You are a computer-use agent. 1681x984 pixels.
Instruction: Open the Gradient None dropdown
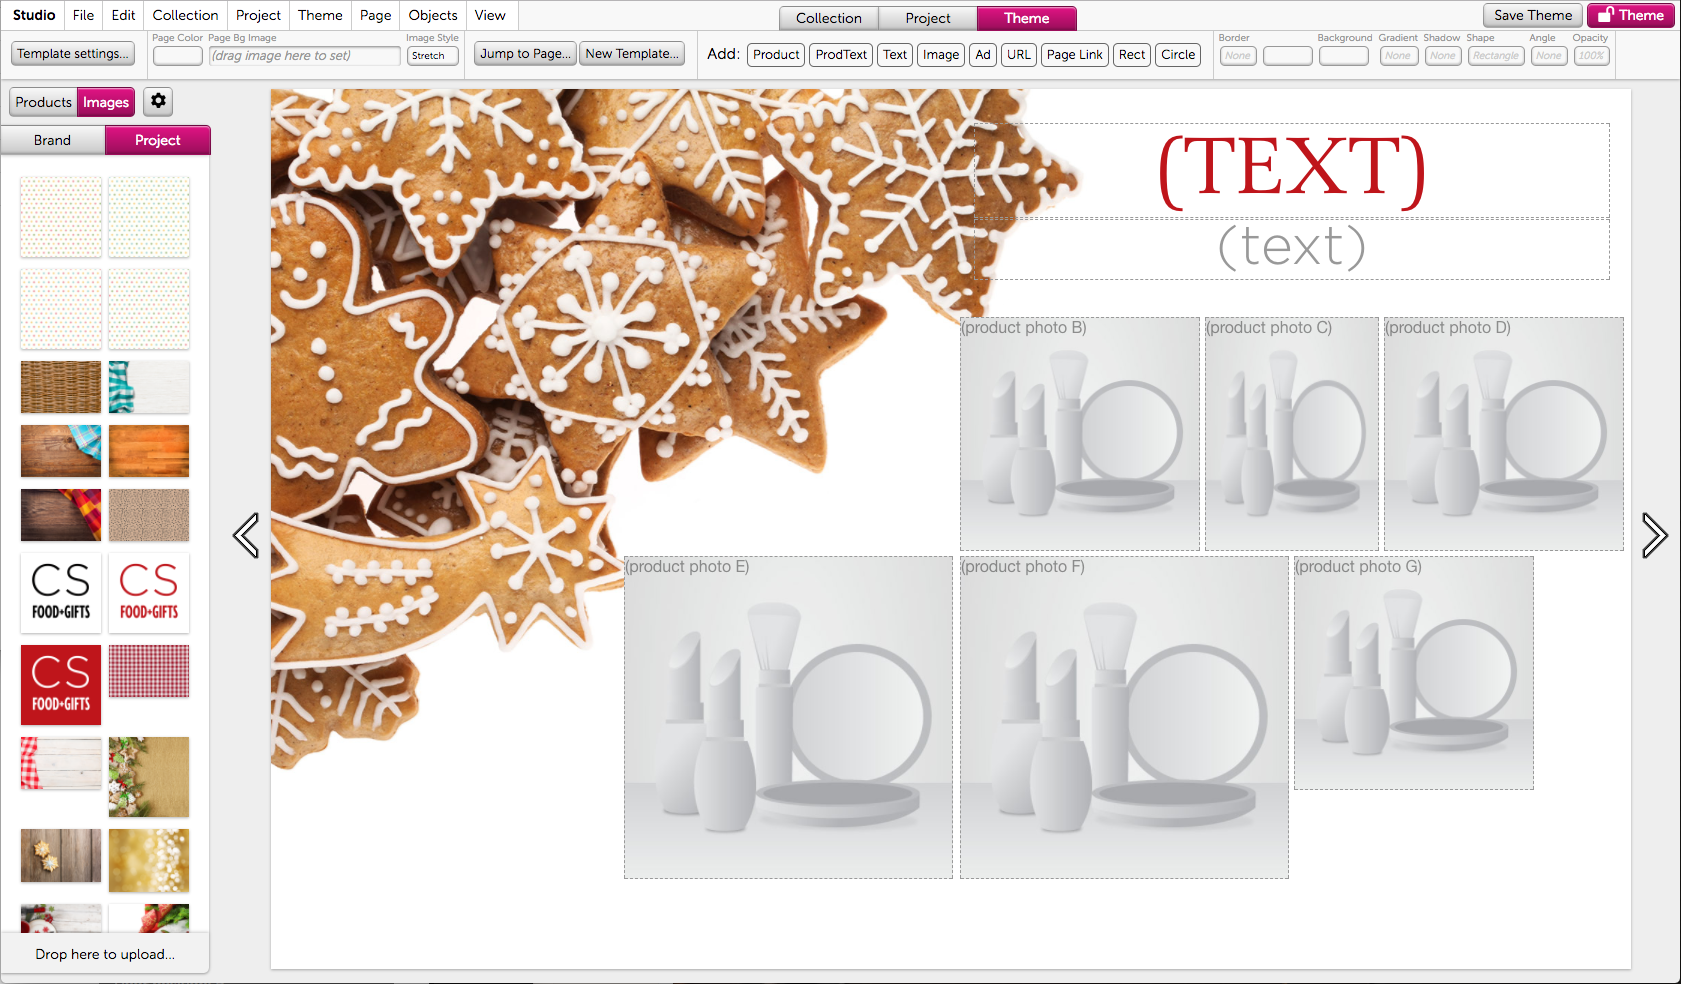point(1398,56)
